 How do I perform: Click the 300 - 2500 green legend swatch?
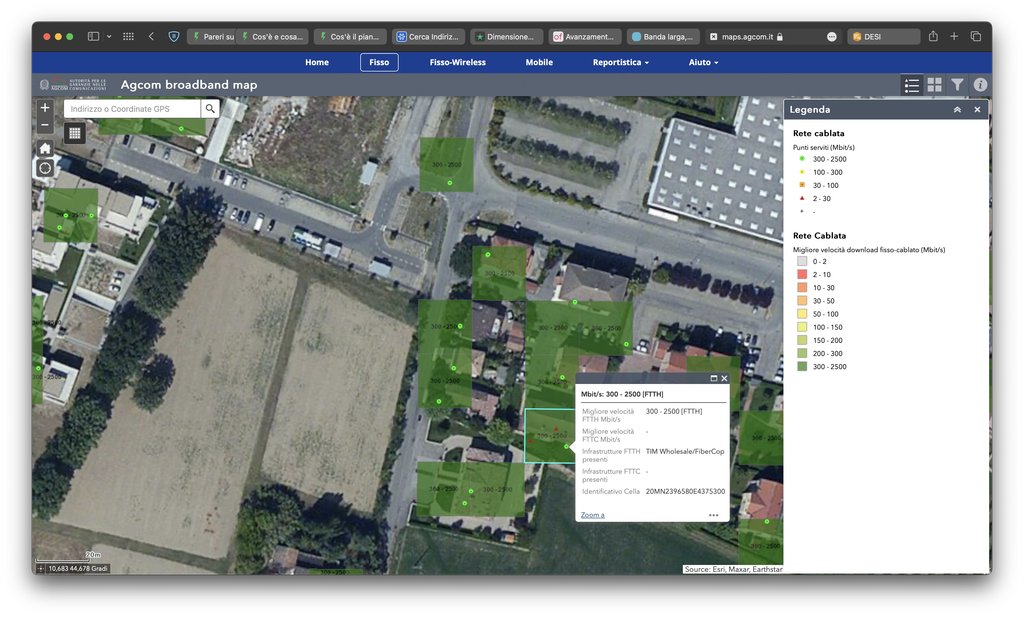coord(802,367)
